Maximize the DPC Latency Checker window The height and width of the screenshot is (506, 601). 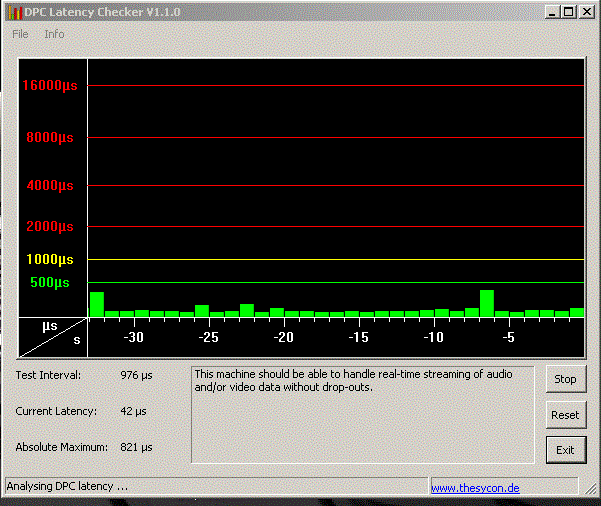(569, 12)
